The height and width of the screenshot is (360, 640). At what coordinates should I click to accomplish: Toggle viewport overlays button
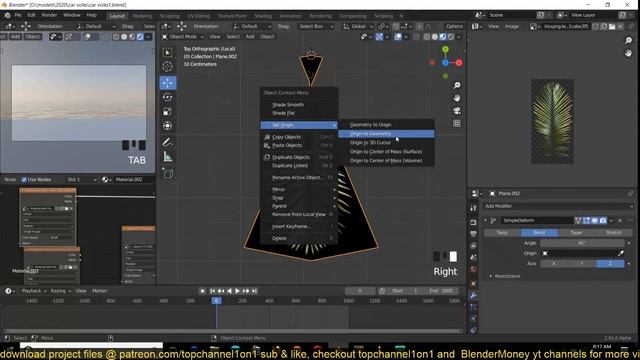tap(398, 37)
